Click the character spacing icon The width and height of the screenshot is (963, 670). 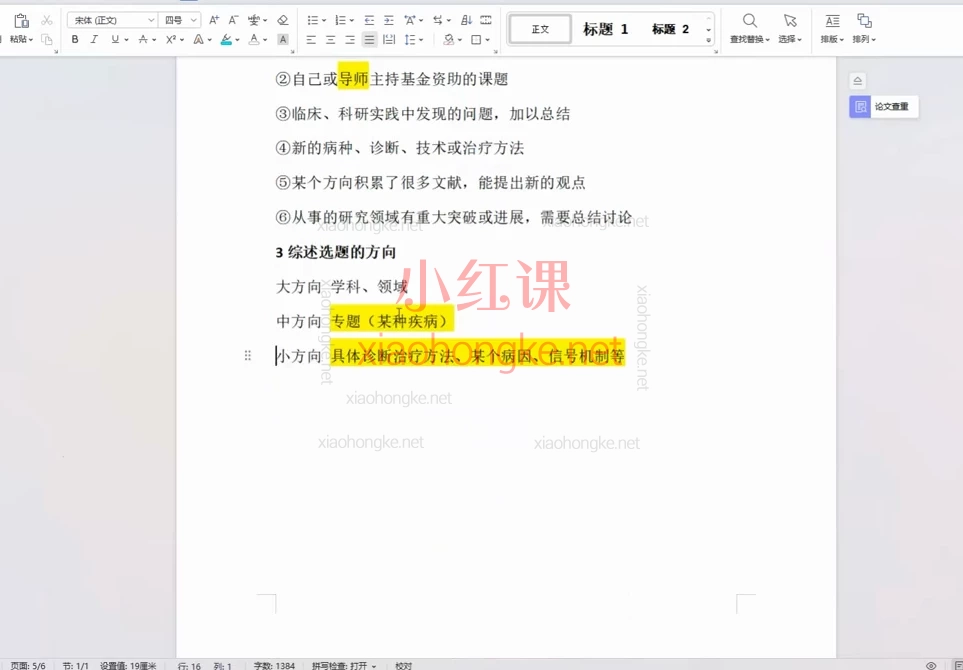(409, 20)
